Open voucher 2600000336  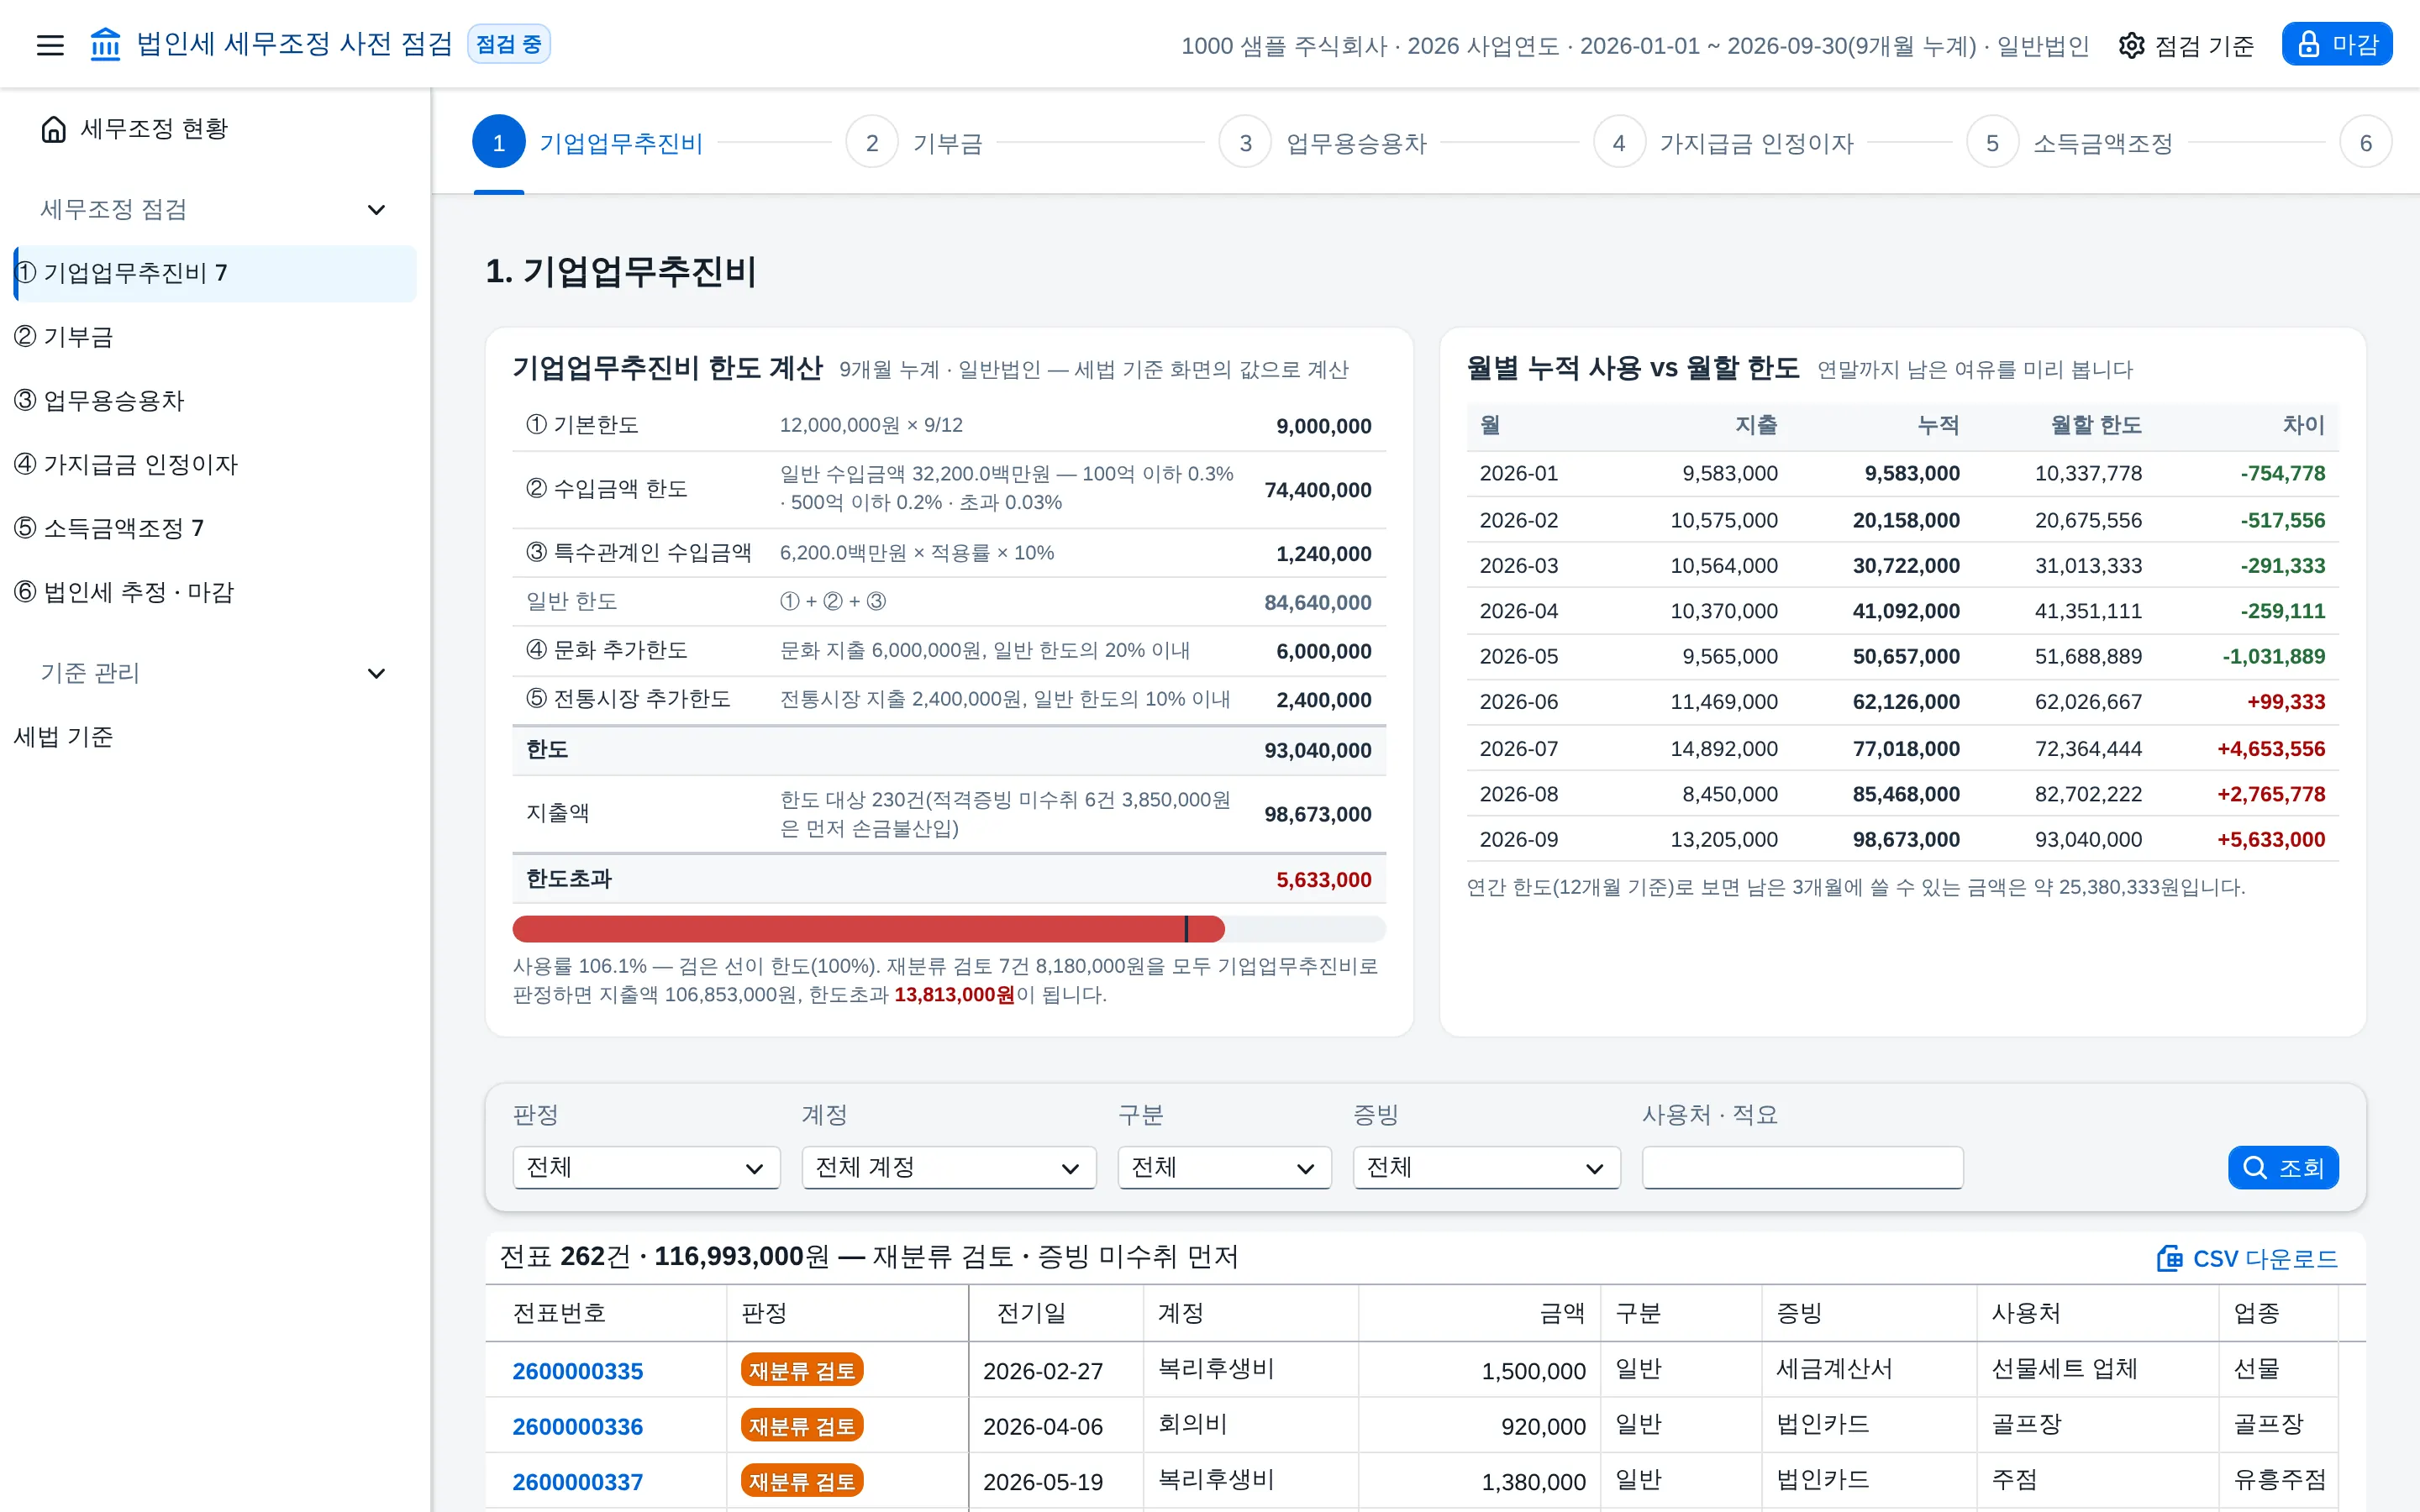(578, 1427)
